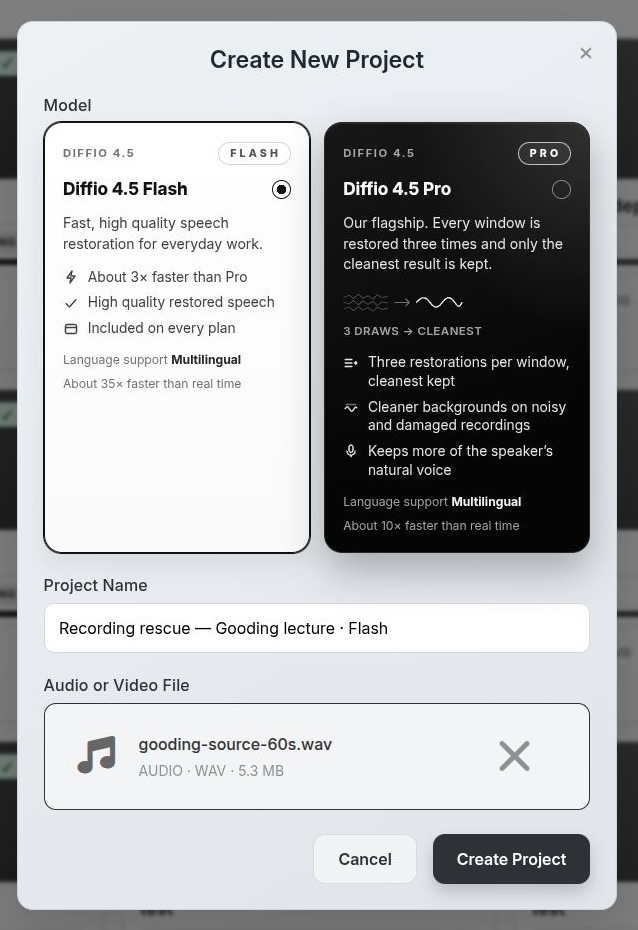Click 'Cleaner backgrounds on noisy' text

(x=467, y=407)
